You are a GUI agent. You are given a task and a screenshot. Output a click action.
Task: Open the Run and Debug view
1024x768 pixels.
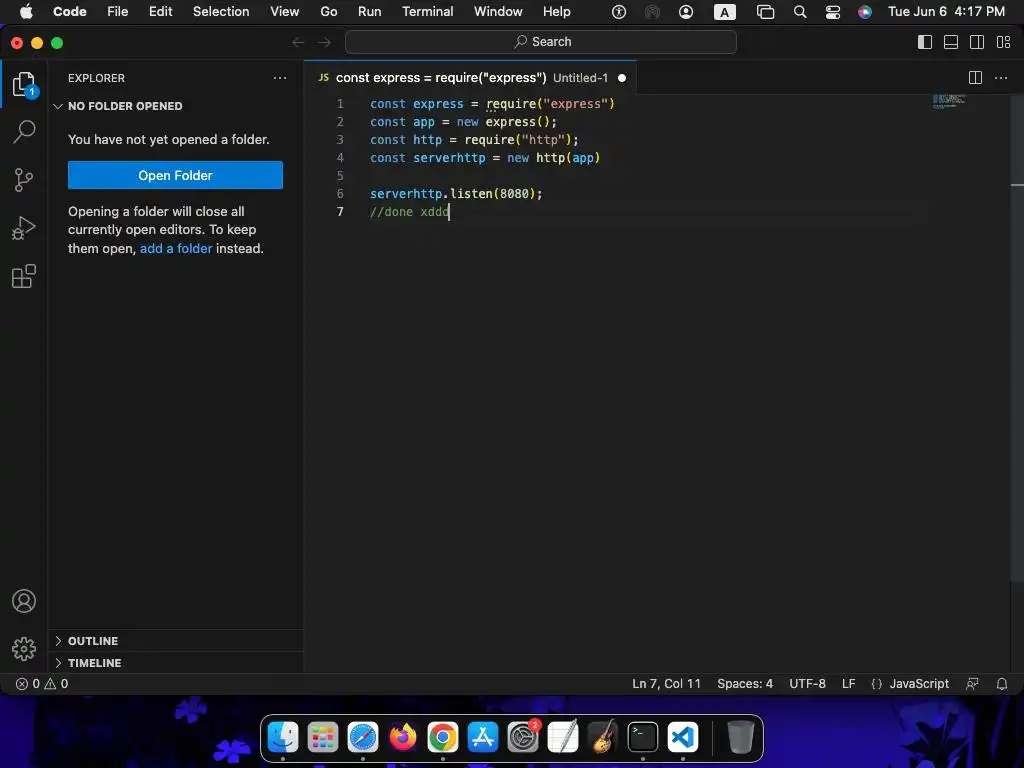pos(24,228)
